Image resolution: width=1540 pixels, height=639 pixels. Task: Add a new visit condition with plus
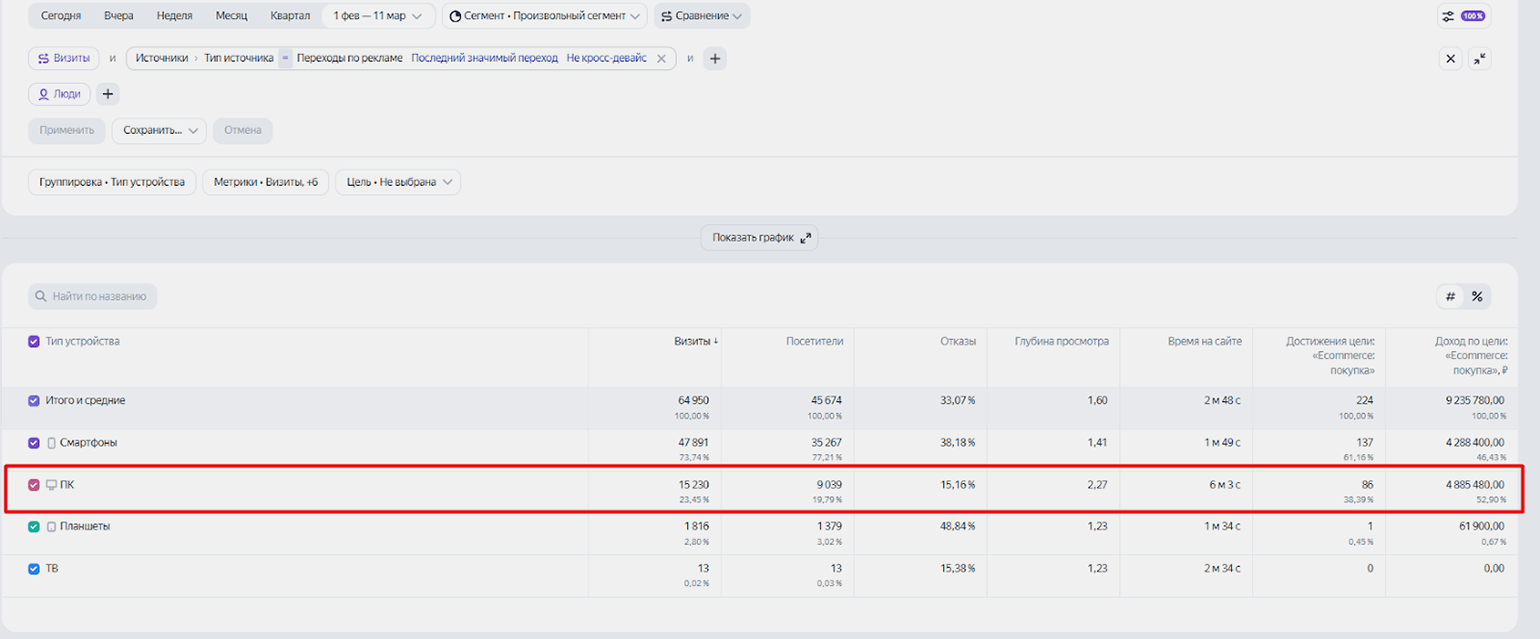[x=715, y=59]
